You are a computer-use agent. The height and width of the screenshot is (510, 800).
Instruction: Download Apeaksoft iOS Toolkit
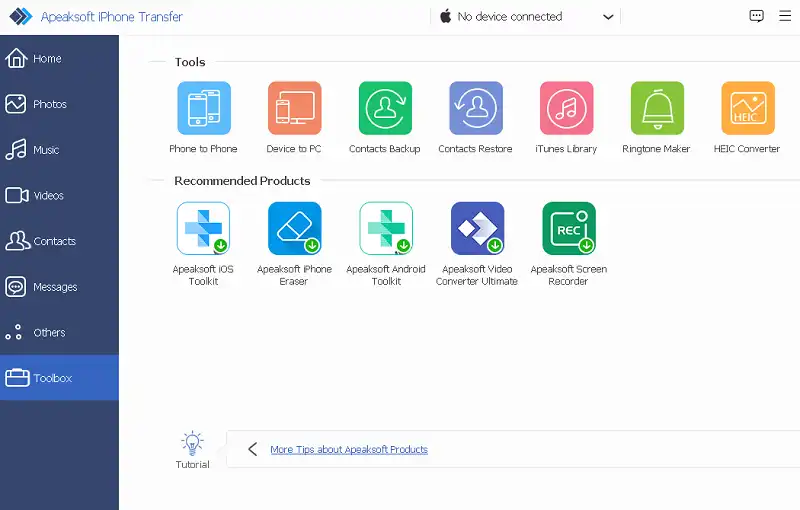(x=204, y=229)
